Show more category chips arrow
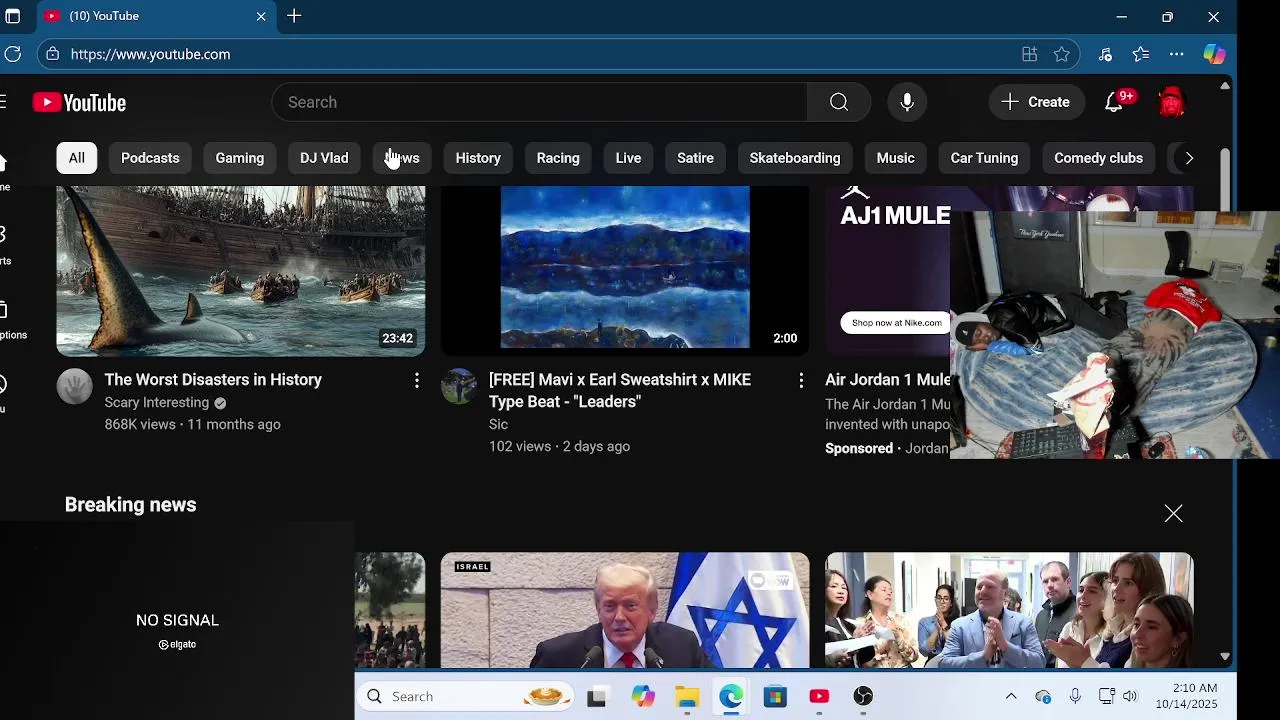This screenshot has width=1280, height=720. [x=1189, y=158]
